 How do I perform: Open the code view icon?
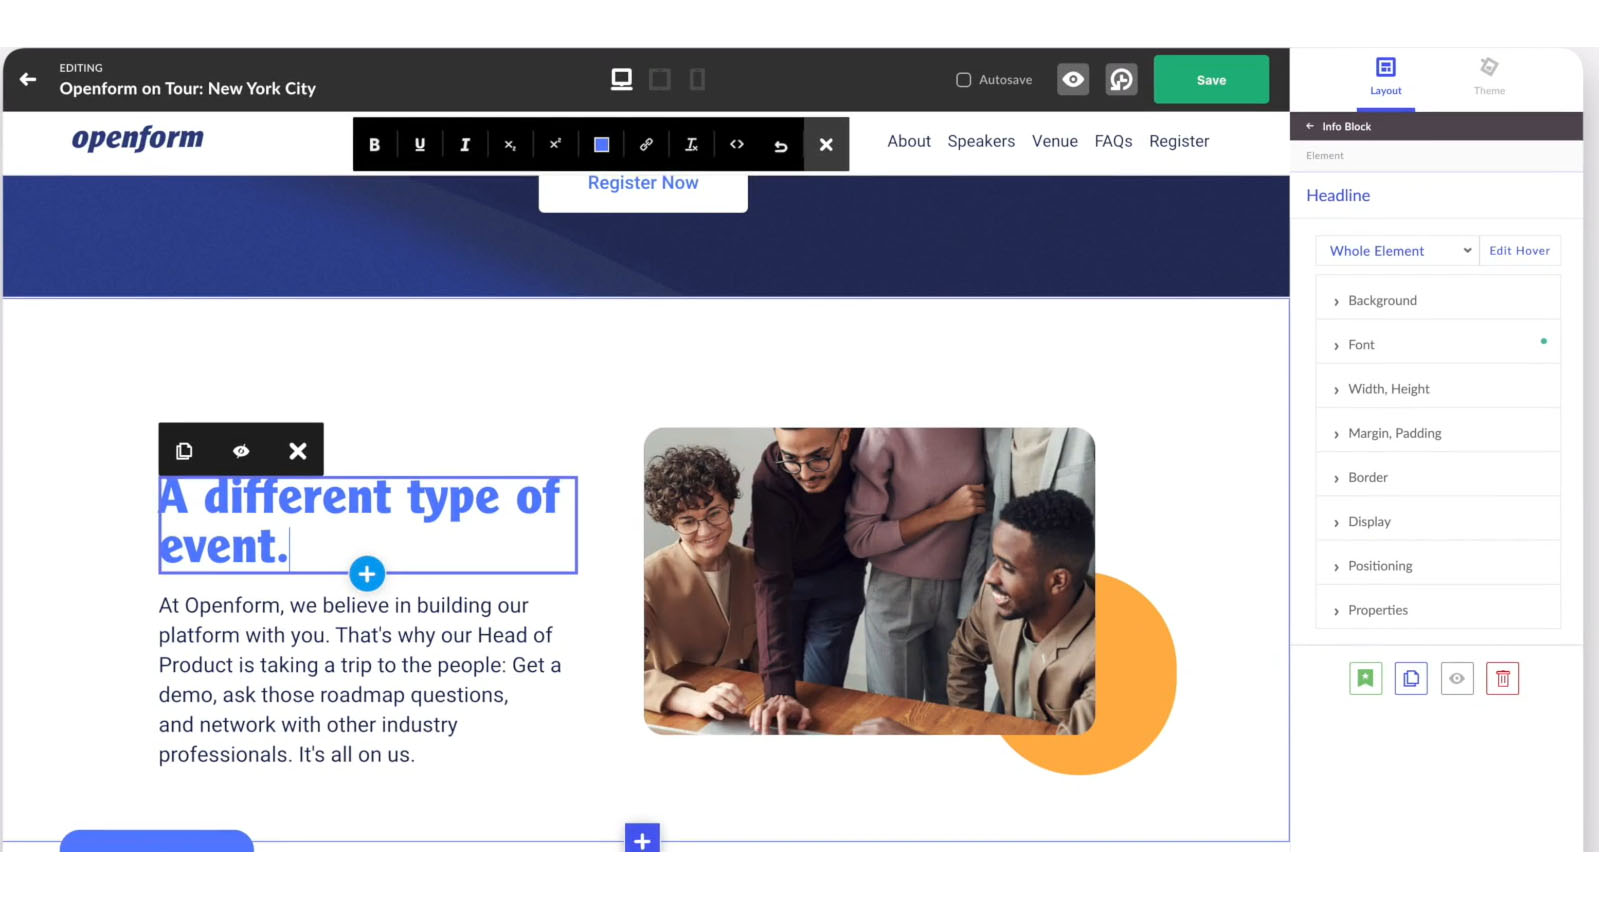[x=737, y=144]
